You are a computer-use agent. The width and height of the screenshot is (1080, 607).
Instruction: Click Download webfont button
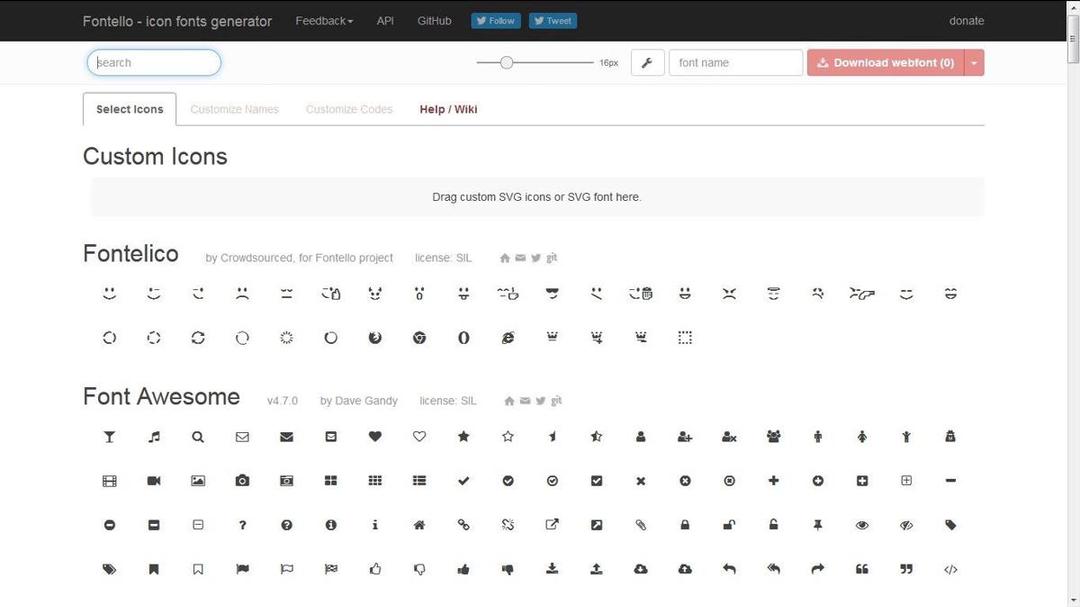886,63
